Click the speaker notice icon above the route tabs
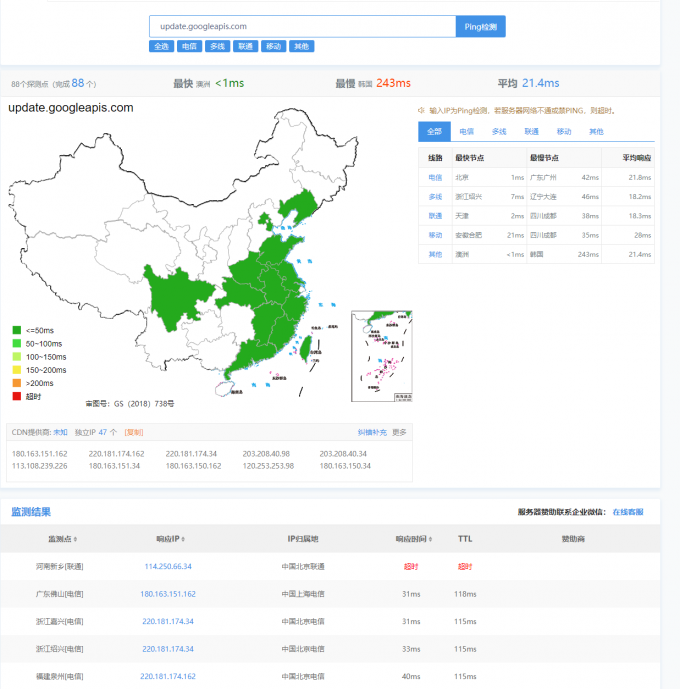This screenshot has width=680, height=689. coord(421,110)
